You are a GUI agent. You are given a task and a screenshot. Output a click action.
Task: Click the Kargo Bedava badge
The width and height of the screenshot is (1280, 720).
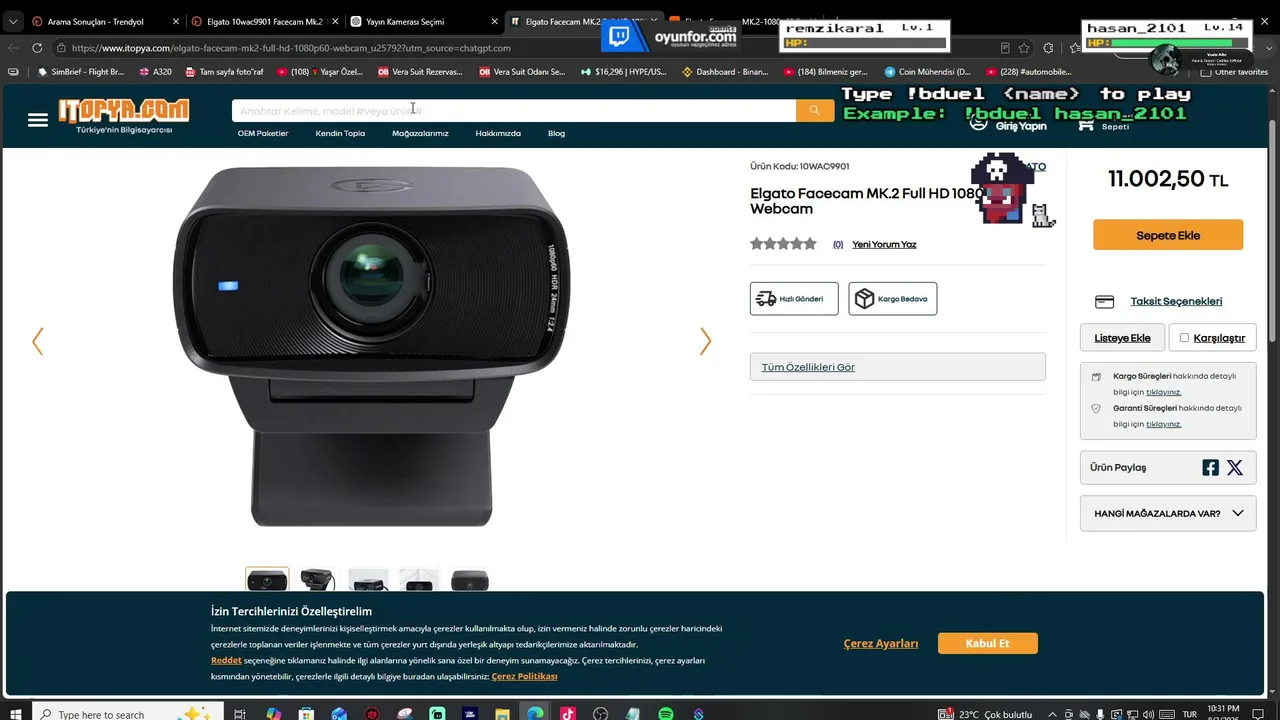pyautogui.click(x=893, y=299)
